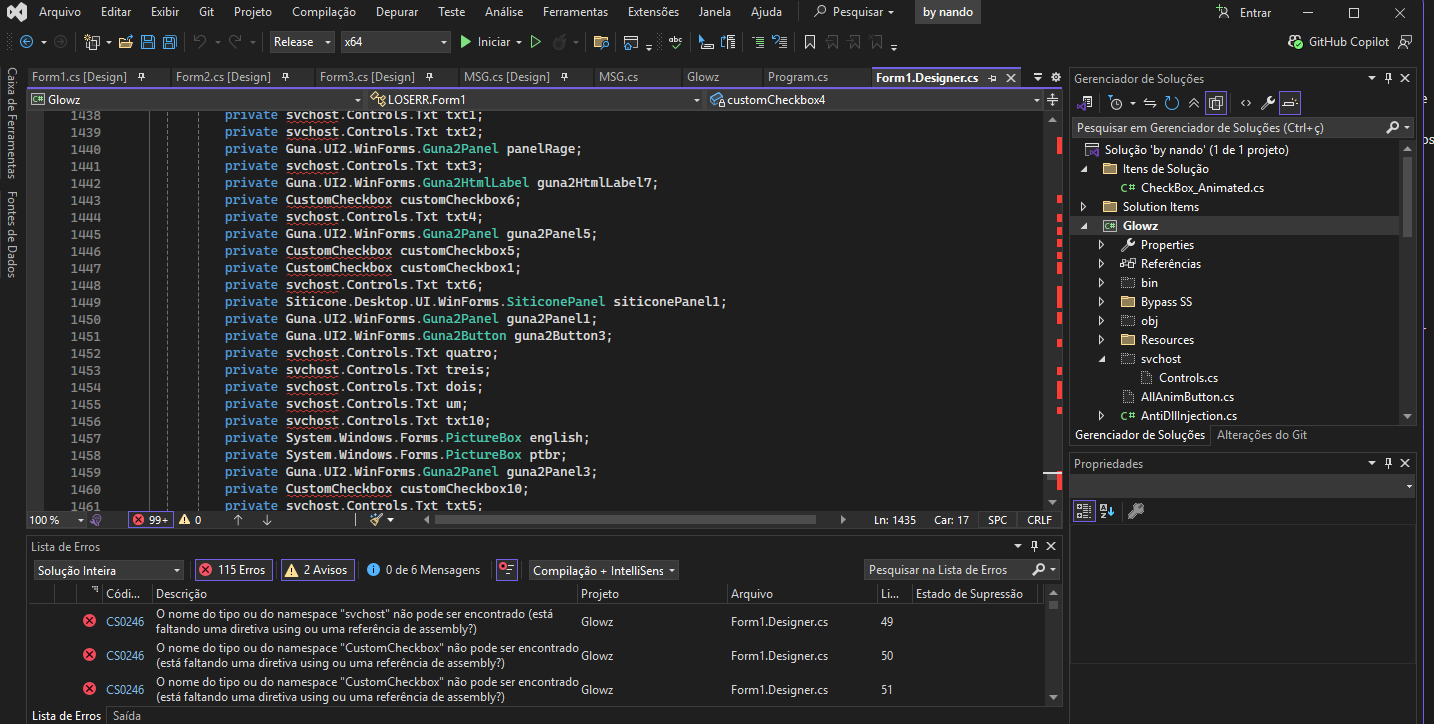
Task: Click the Save All toolbar icon
Action: [169, 42]
